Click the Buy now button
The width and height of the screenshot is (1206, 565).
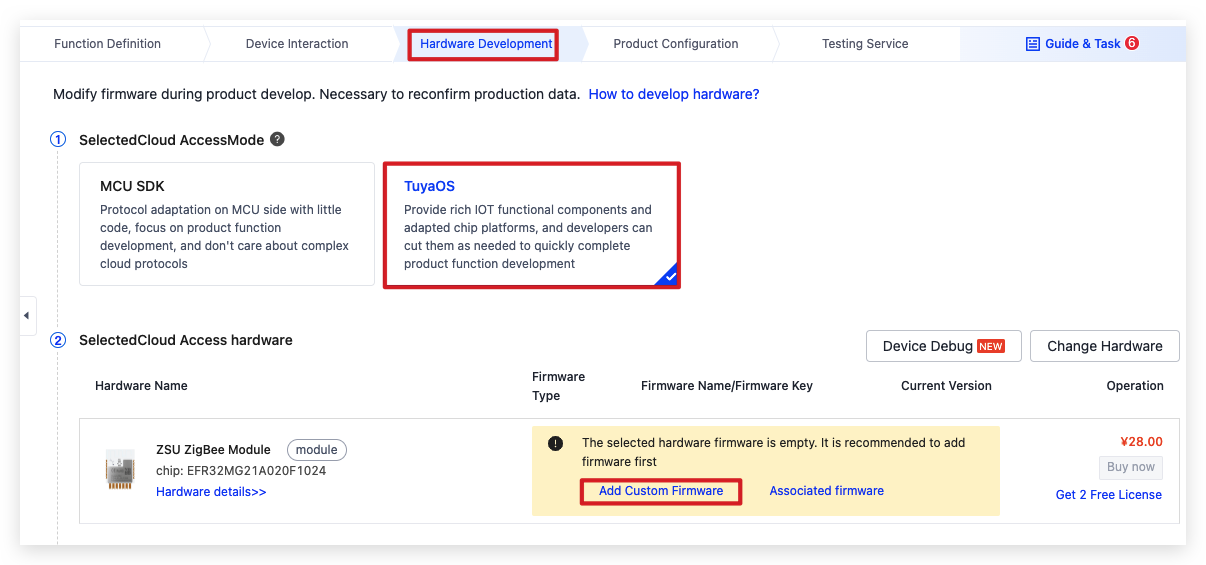(x=1131, y=467)
